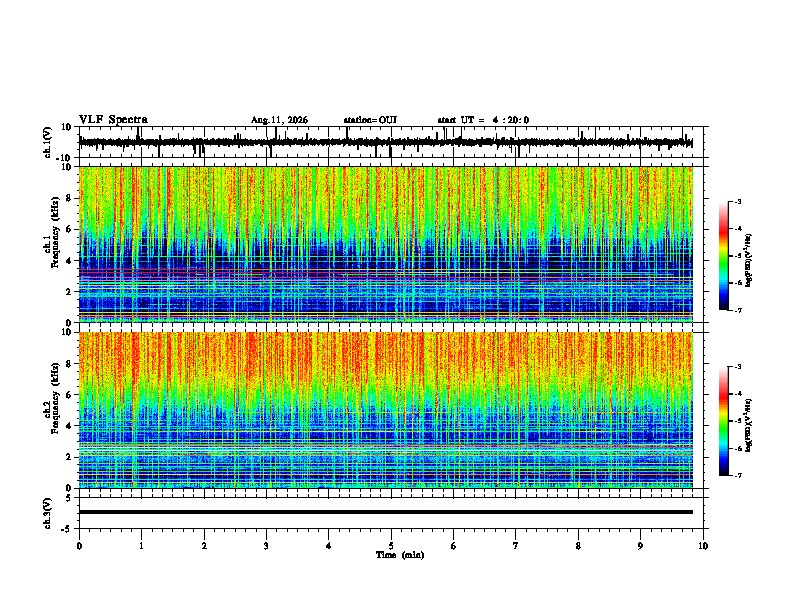Screen dimensions: 792x612
Task: Click time axis tick label "2"
Action: click(x=204, y=546)
